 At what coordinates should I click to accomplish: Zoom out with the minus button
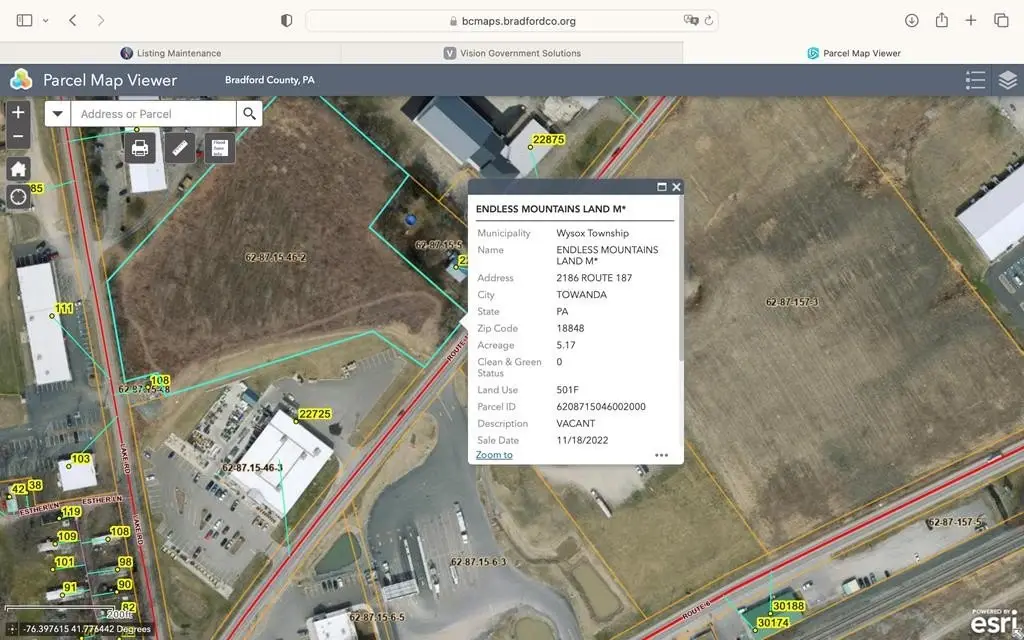pos(18,136)
